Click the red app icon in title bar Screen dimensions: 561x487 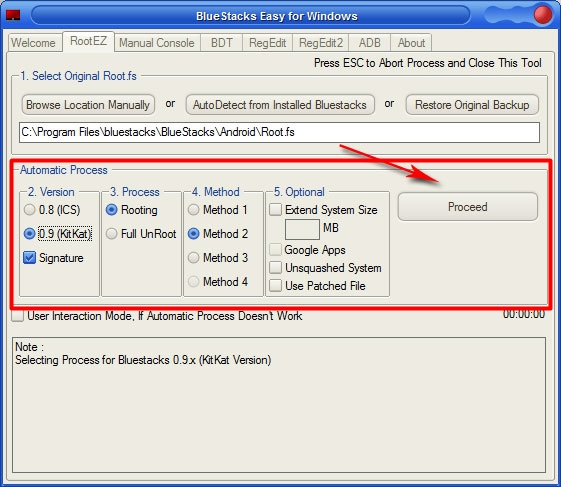[13, 15]
